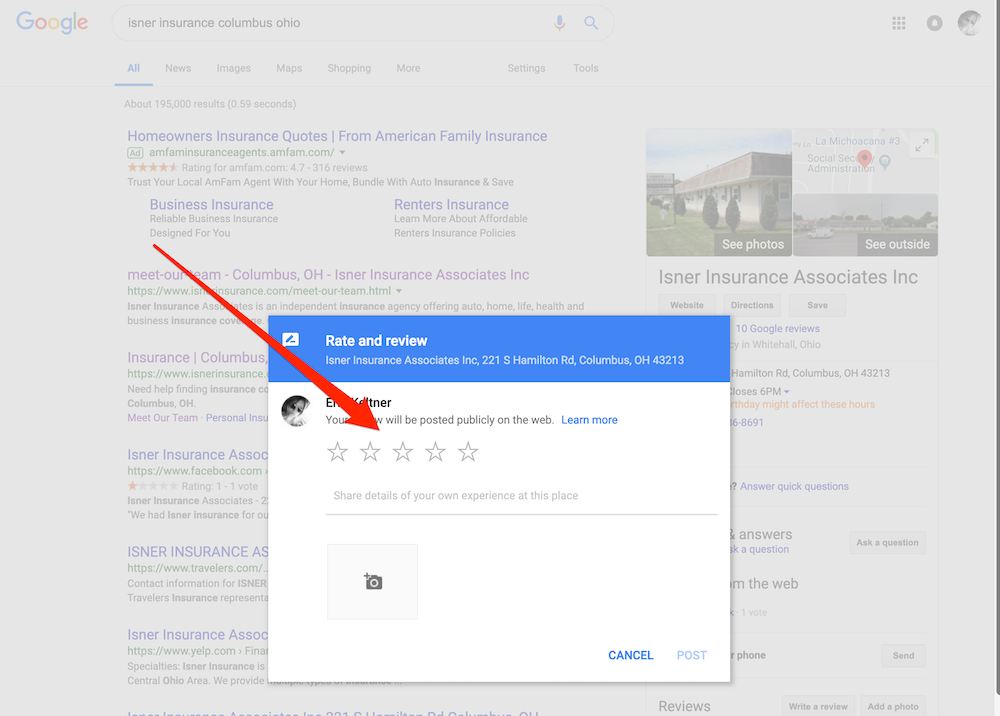Click the Add a photo button

click(893, 706)
